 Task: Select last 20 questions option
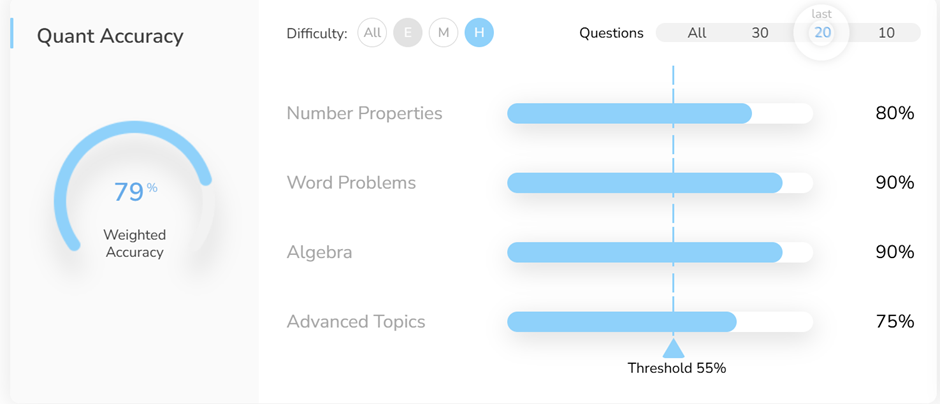pyautogui.click(x=822, y=33)
